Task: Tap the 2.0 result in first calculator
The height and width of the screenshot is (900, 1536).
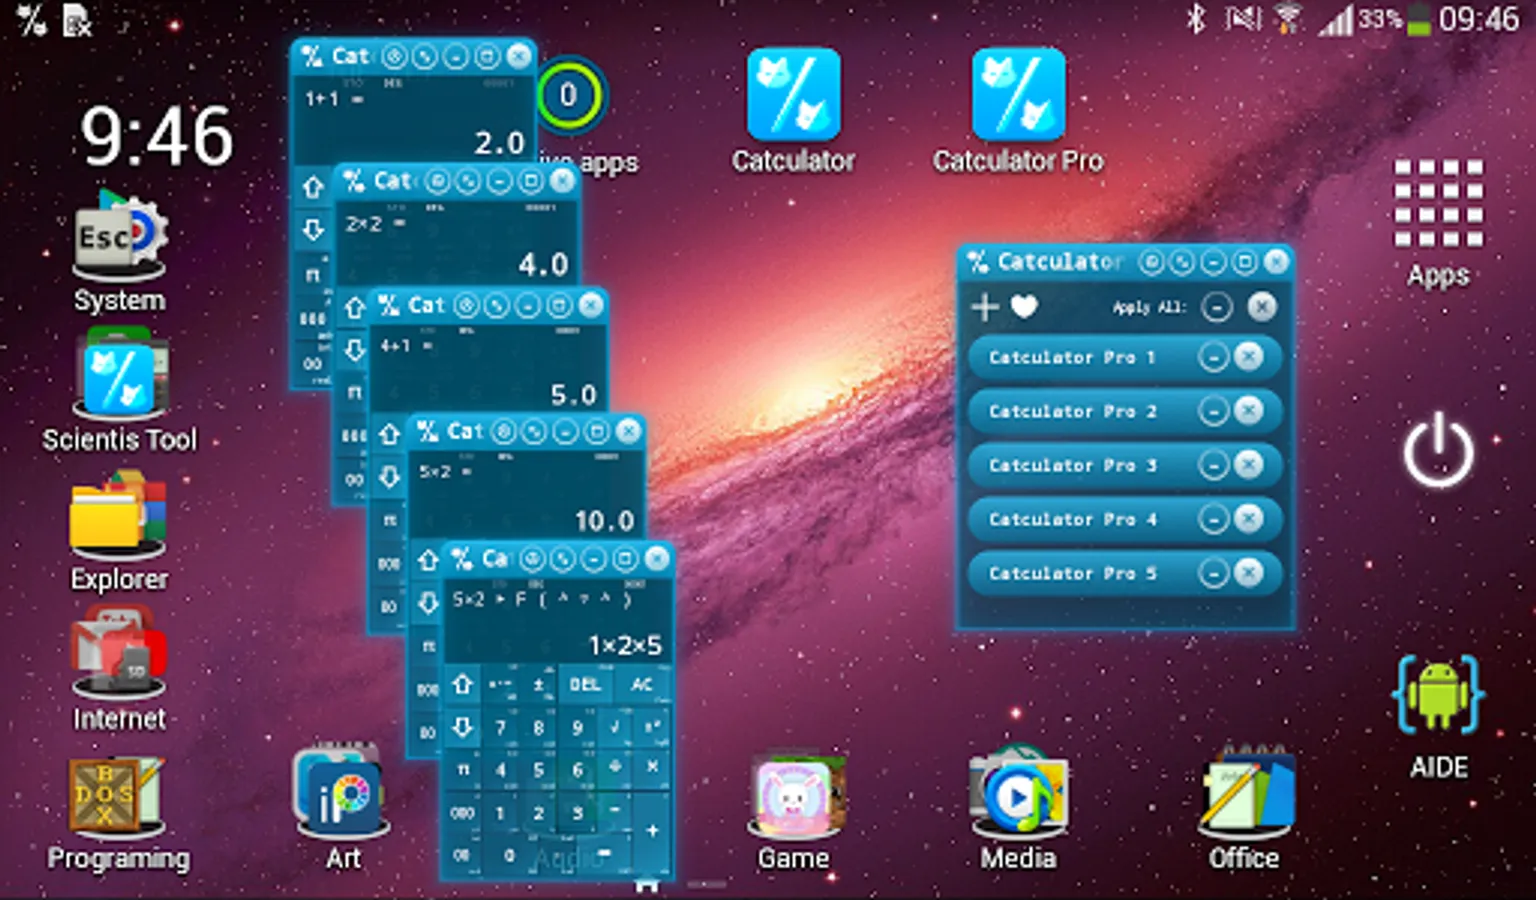Action: point(499,143)
